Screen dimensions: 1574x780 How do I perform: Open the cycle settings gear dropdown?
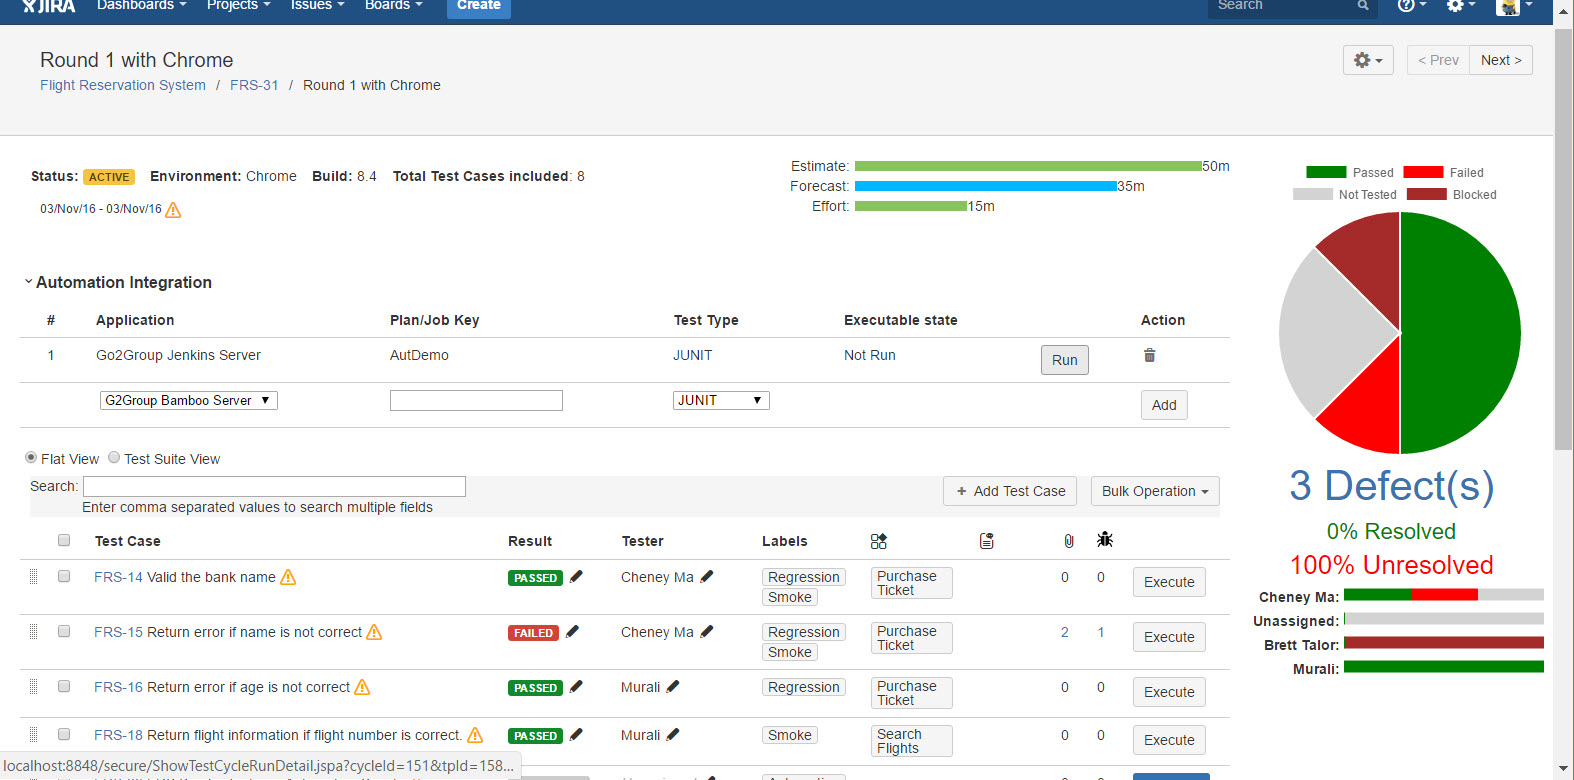pos(1368,60)
